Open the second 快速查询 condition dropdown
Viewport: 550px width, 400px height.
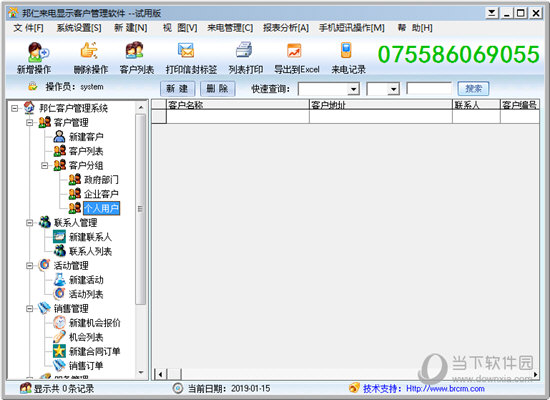[394, 89]
